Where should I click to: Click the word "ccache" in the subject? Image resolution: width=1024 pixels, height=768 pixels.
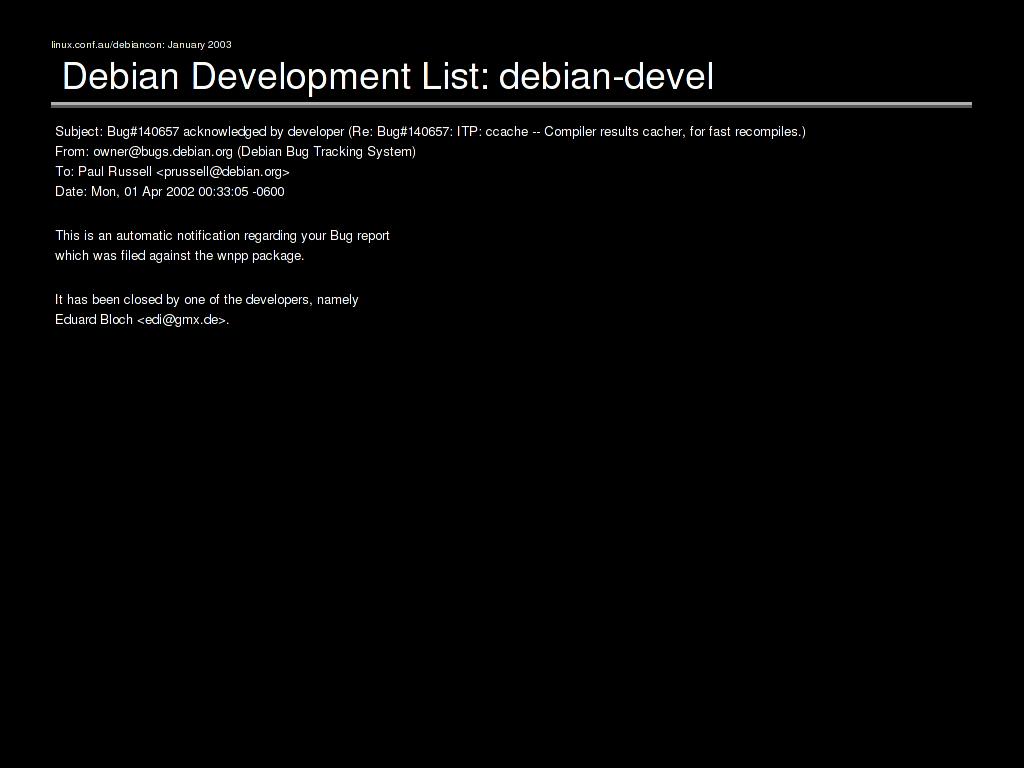coord(506,132)
